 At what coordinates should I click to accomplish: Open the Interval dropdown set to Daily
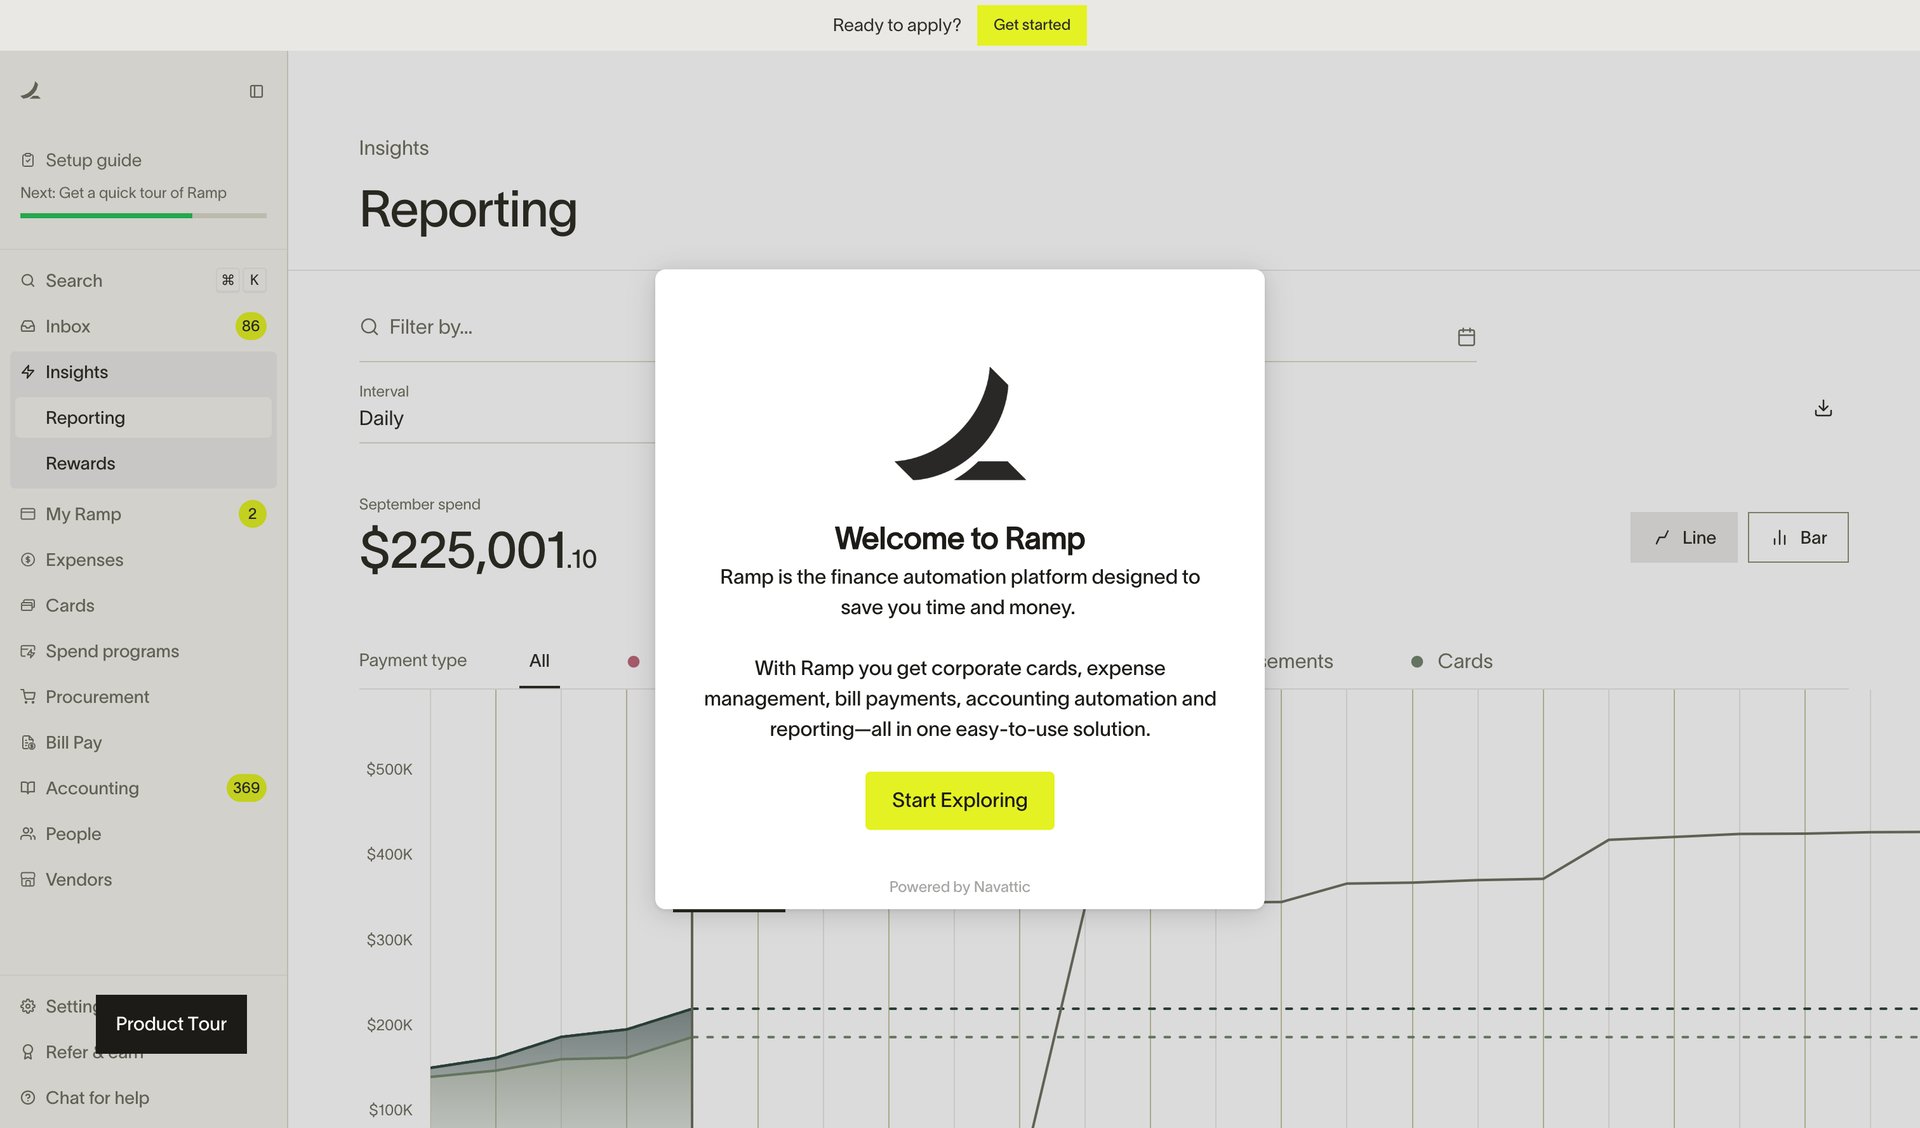[381, 418]
